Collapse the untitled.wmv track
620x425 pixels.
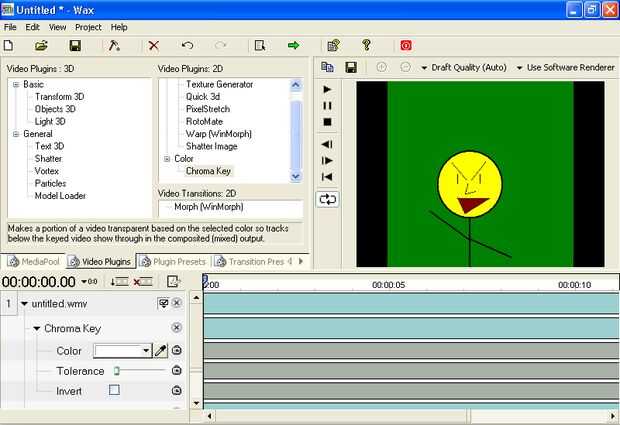pos(25,304)
